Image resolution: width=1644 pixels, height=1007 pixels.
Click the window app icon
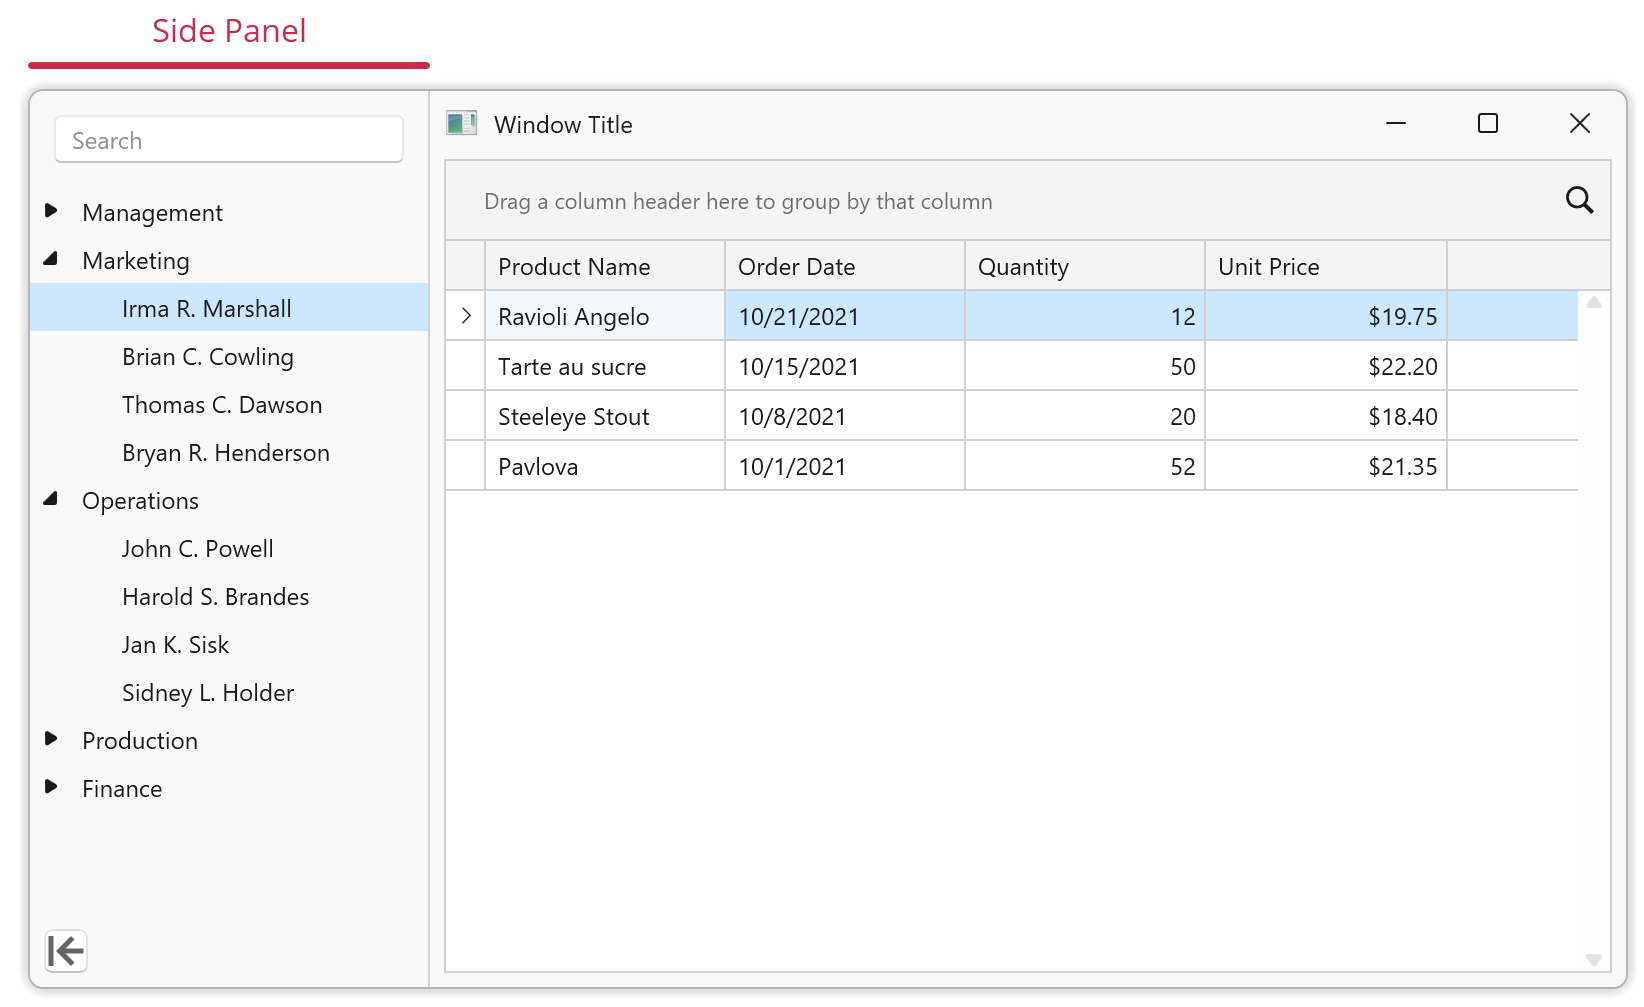[x=461, y=124]
